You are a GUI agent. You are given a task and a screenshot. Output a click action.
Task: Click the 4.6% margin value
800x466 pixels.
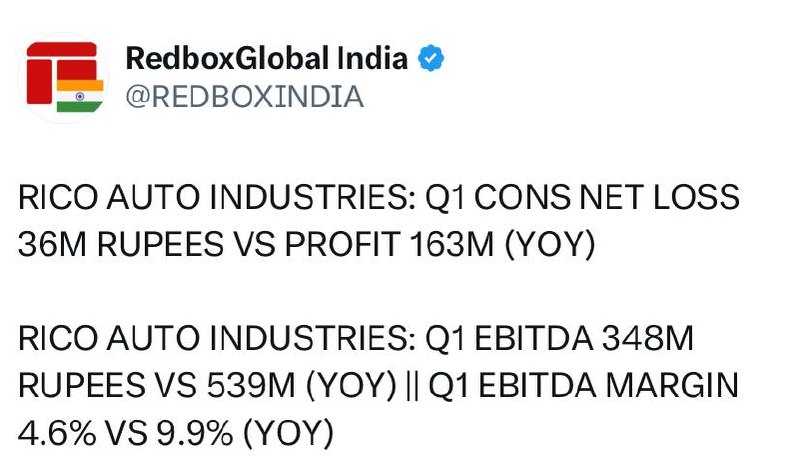coord(57,433)
